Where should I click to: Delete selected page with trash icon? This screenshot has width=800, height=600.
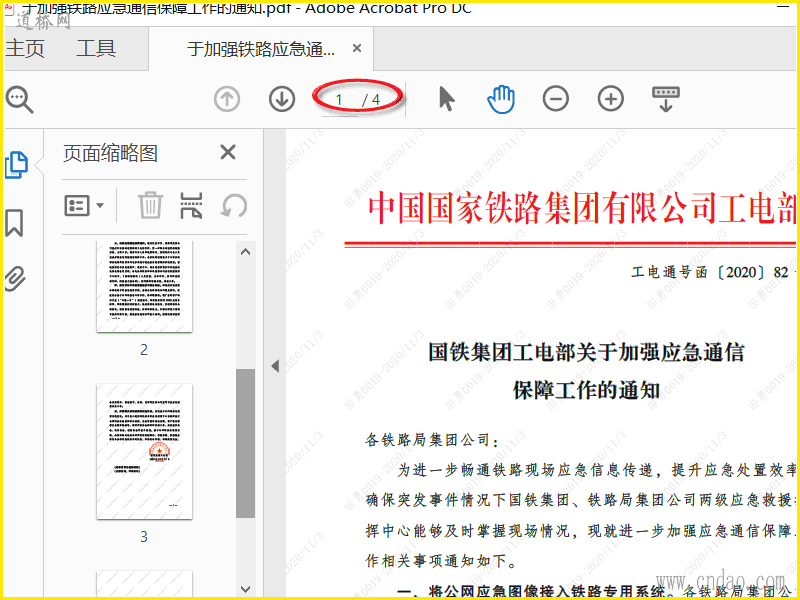[x=151, y=205]
